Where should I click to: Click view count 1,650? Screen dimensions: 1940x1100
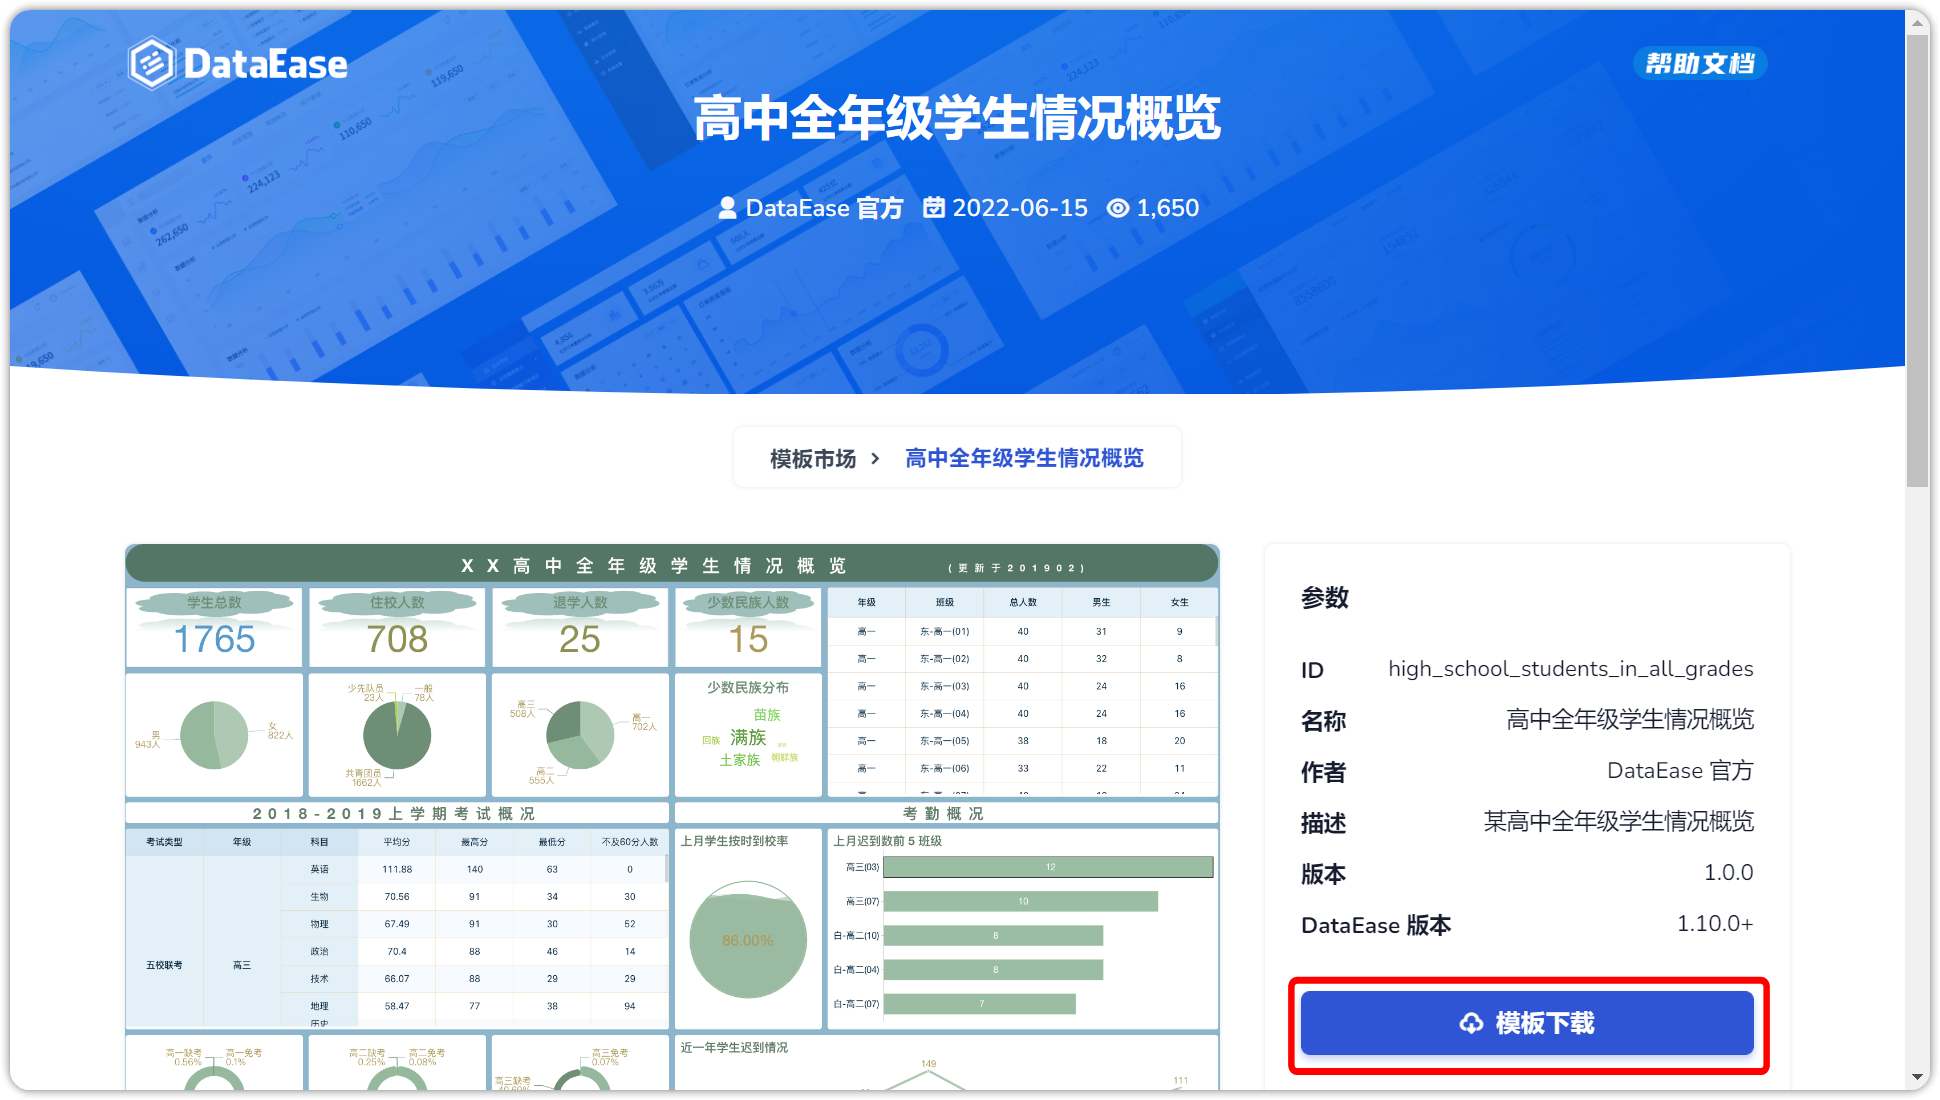tap(1168, 208)
